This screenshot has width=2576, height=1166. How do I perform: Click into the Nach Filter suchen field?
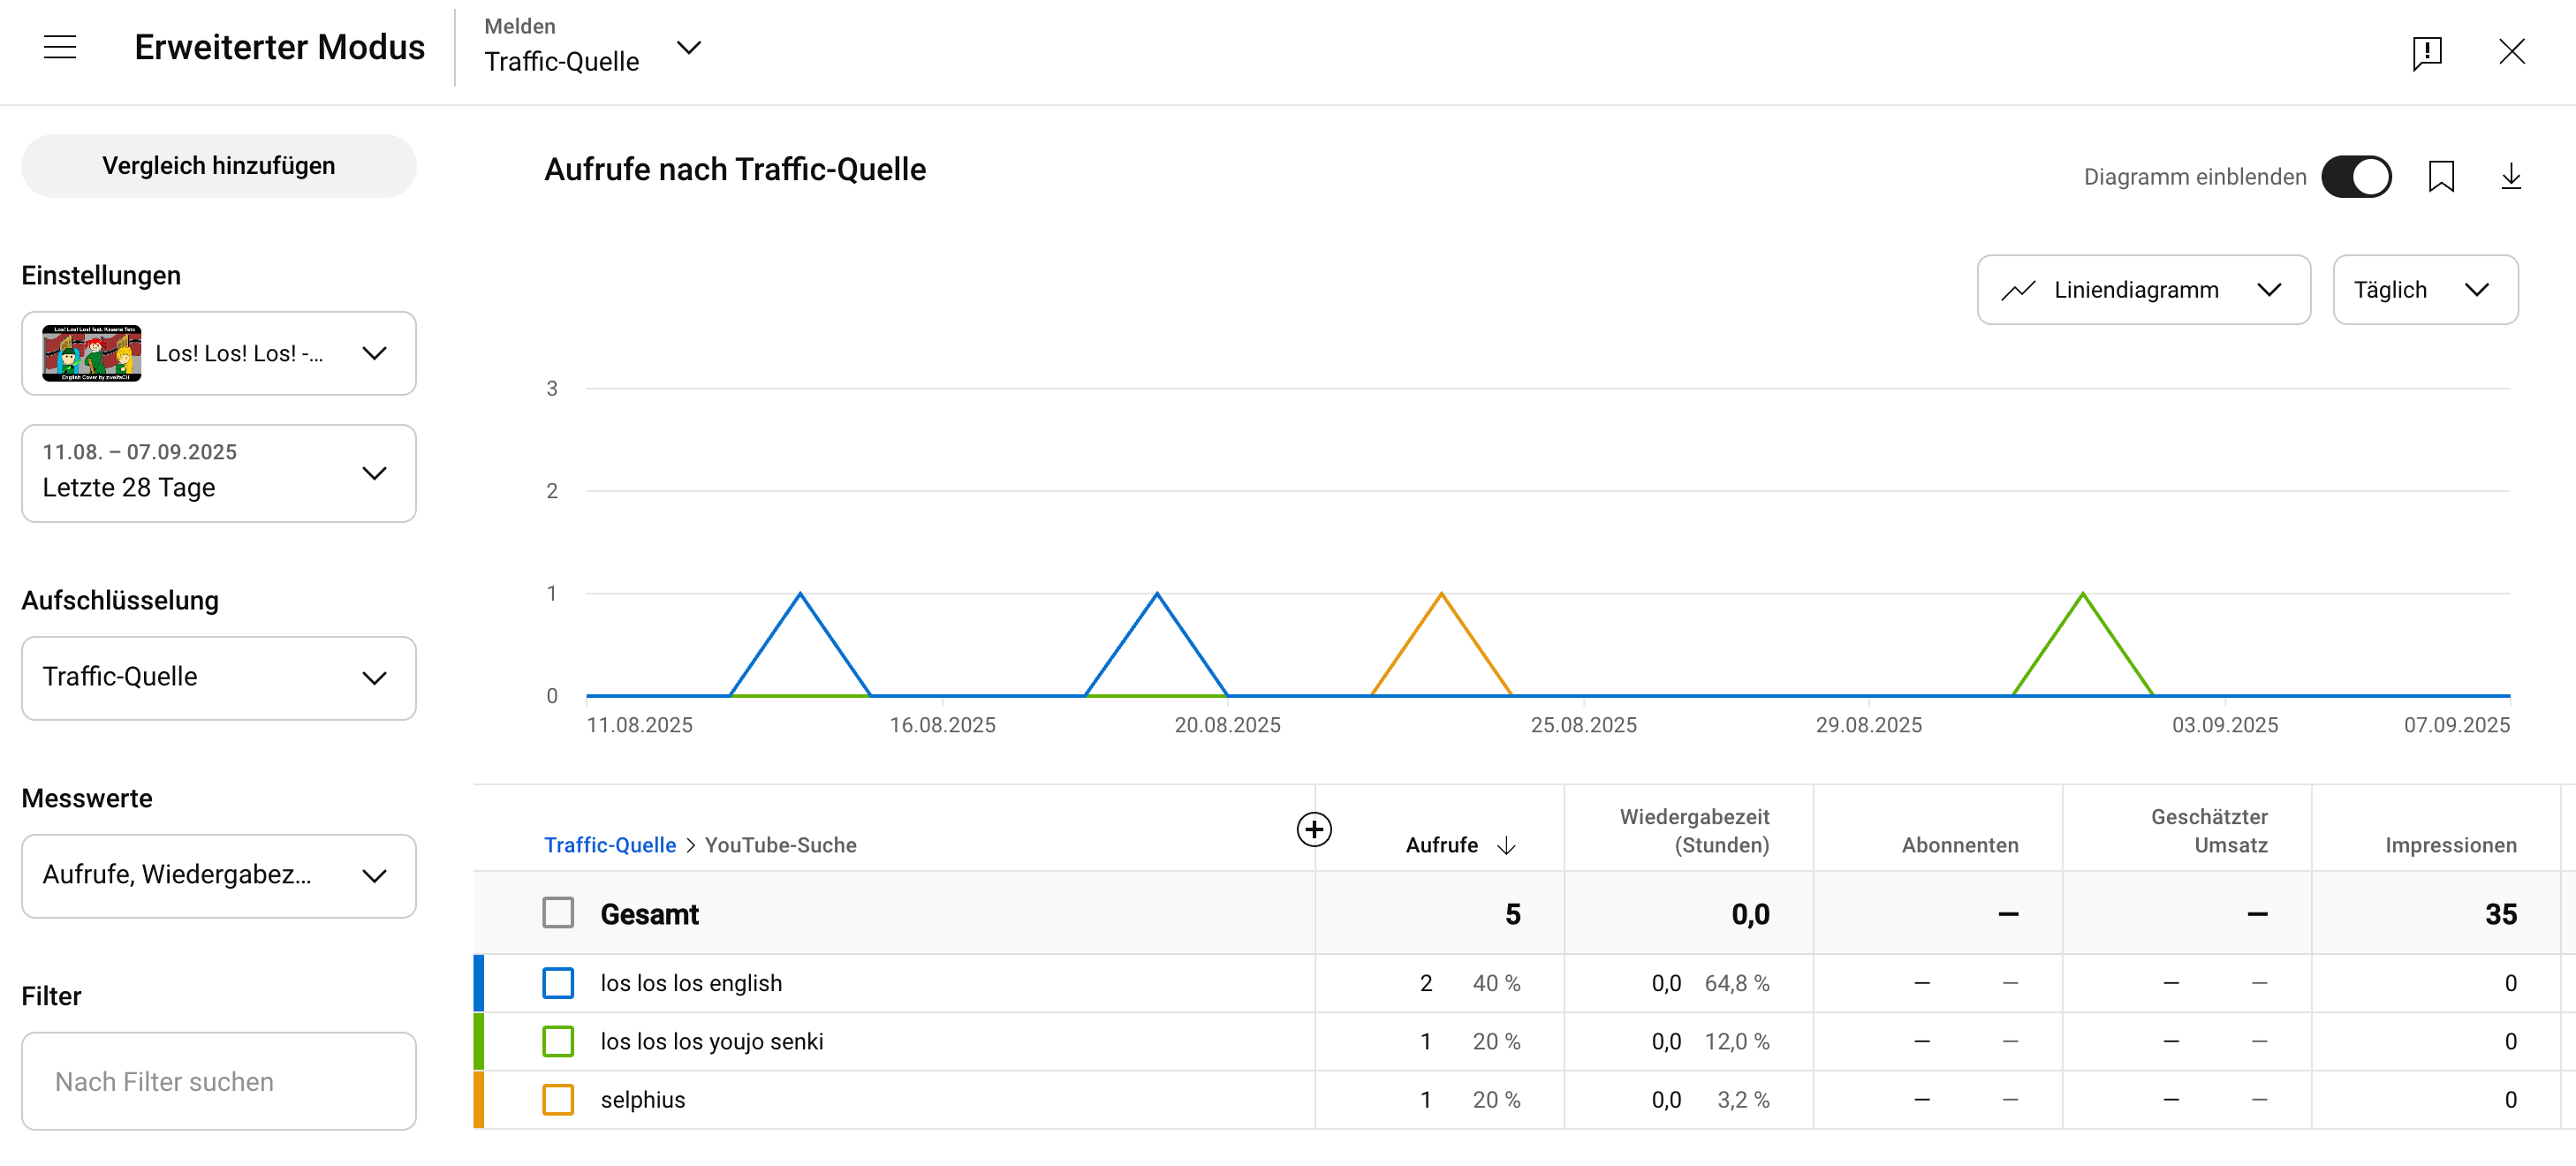[218, 1081]
